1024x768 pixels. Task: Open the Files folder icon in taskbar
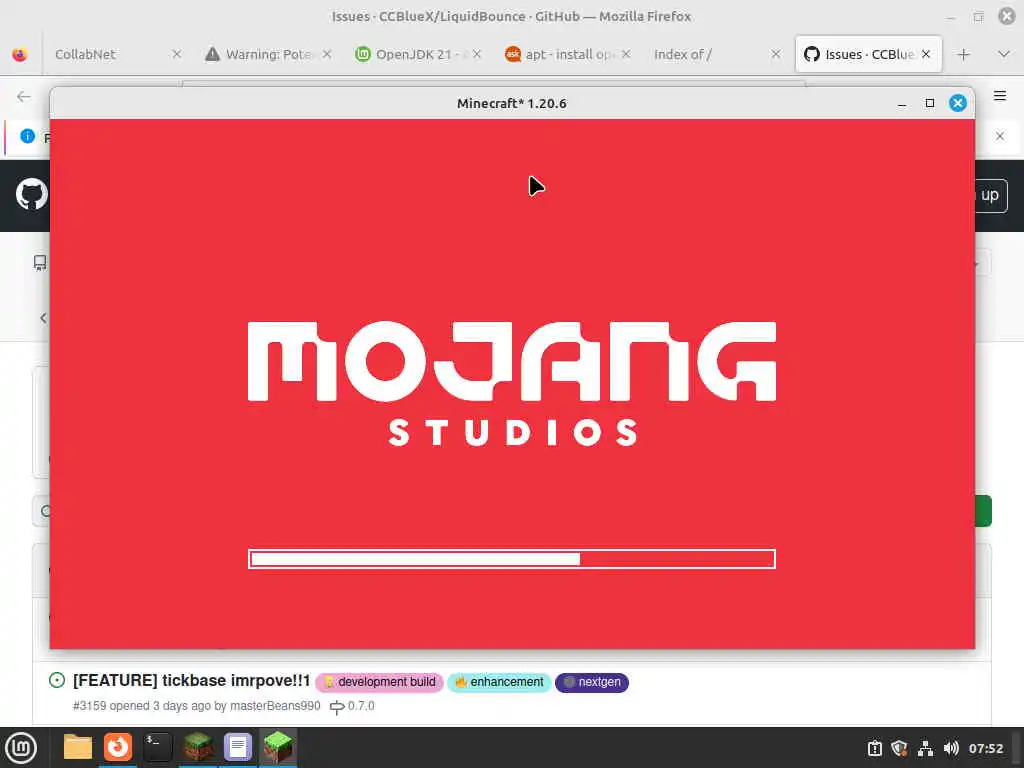tap(78, 747)
